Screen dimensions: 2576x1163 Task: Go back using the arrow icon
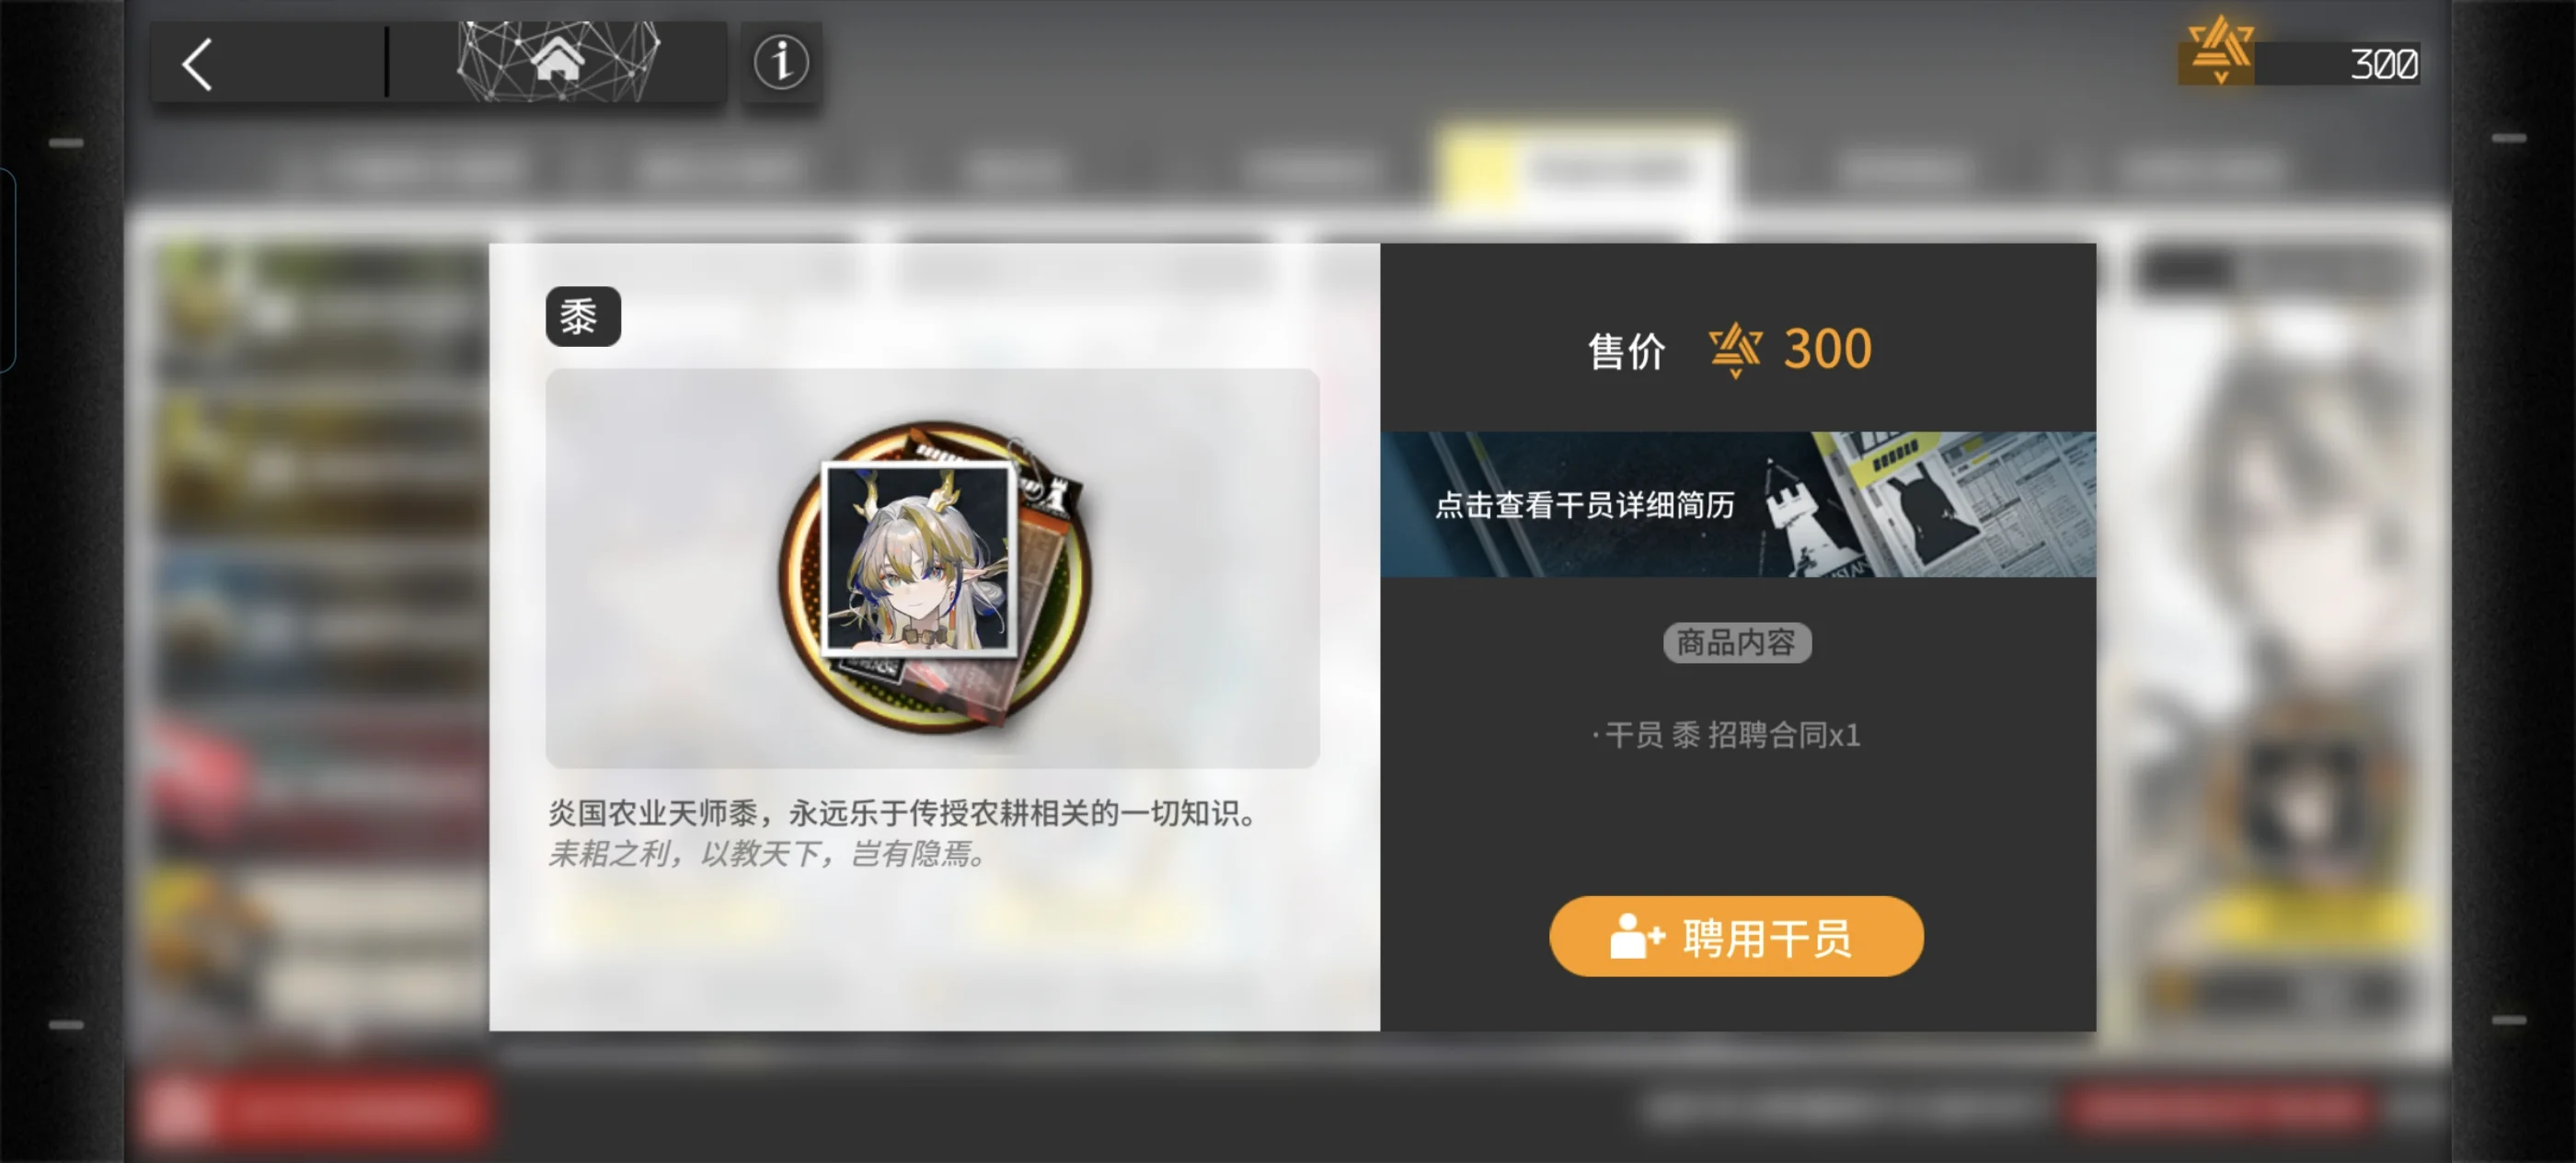pos(198,65)
